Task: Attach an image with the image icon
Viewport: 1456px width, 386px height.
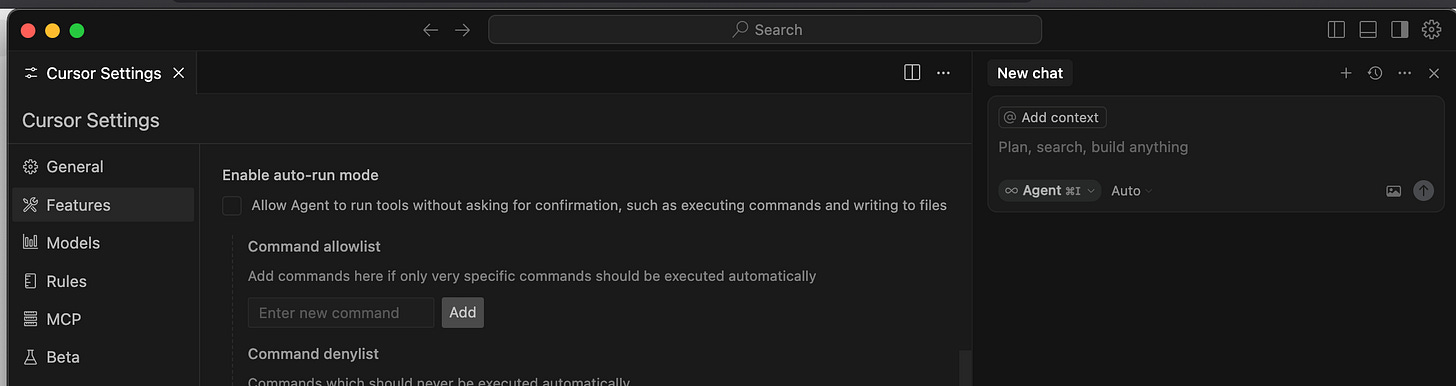Action: pyautogui.click(x=1394, y=191)
